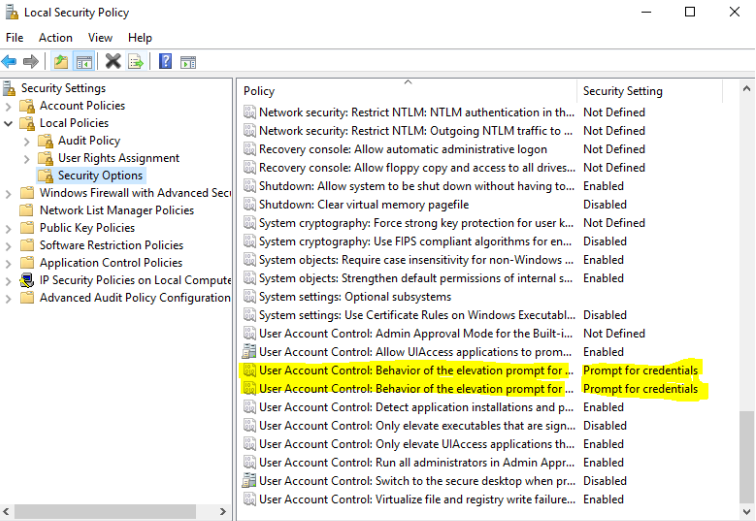Select System objects: Require case insensitivity policy
The image size is (756, 521).
coord(416,260)
